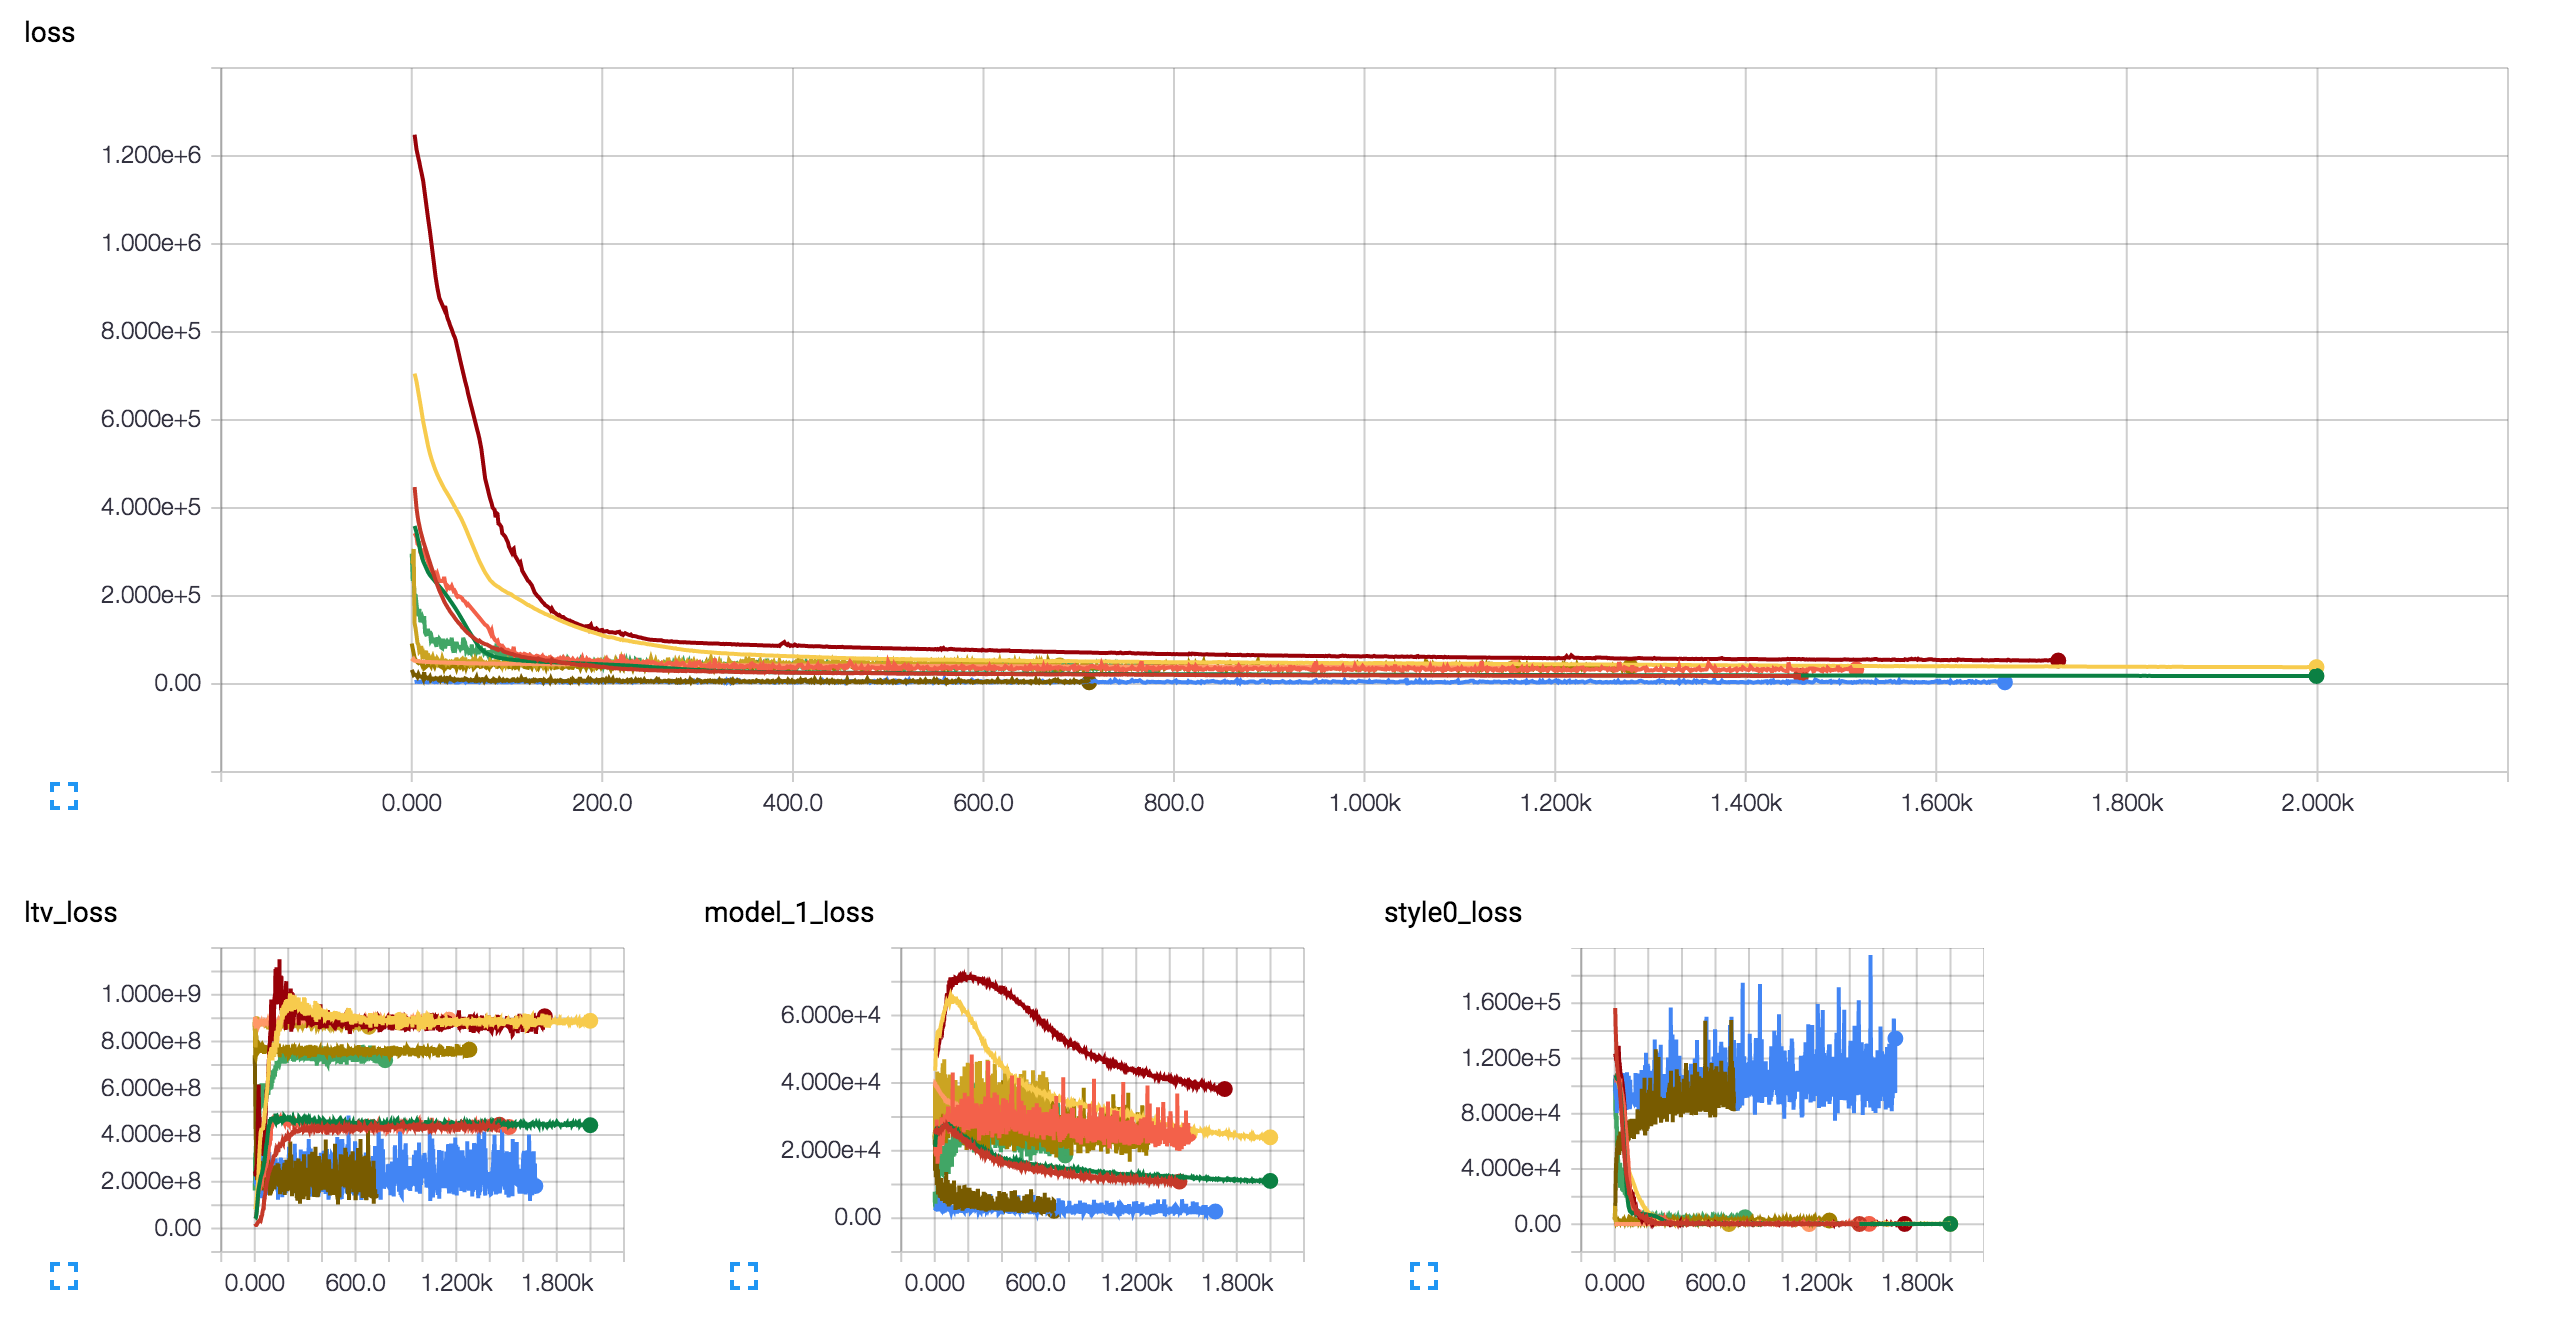2576x1328 pixels.
Task: Select the model_1_loss chart title
Action: pos(789,912)
